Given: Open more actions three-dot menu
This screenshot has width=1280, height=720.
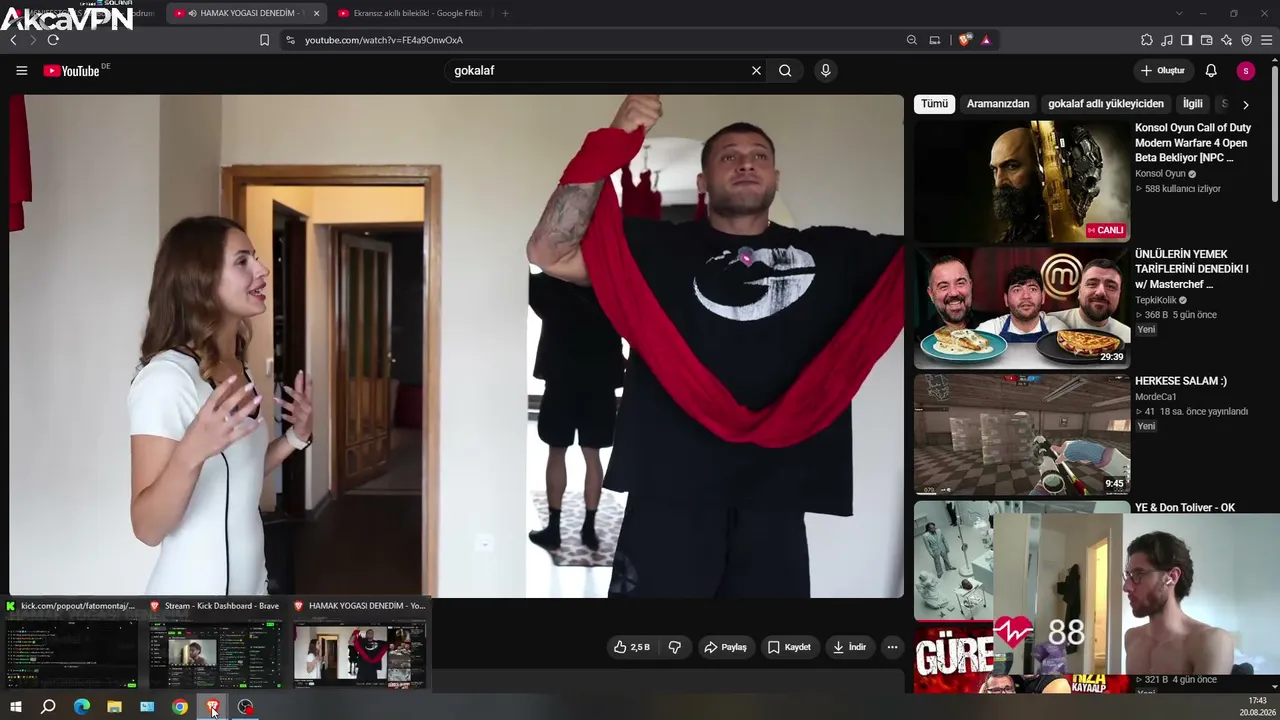Looking at the screenshot, I should [892, 647].
